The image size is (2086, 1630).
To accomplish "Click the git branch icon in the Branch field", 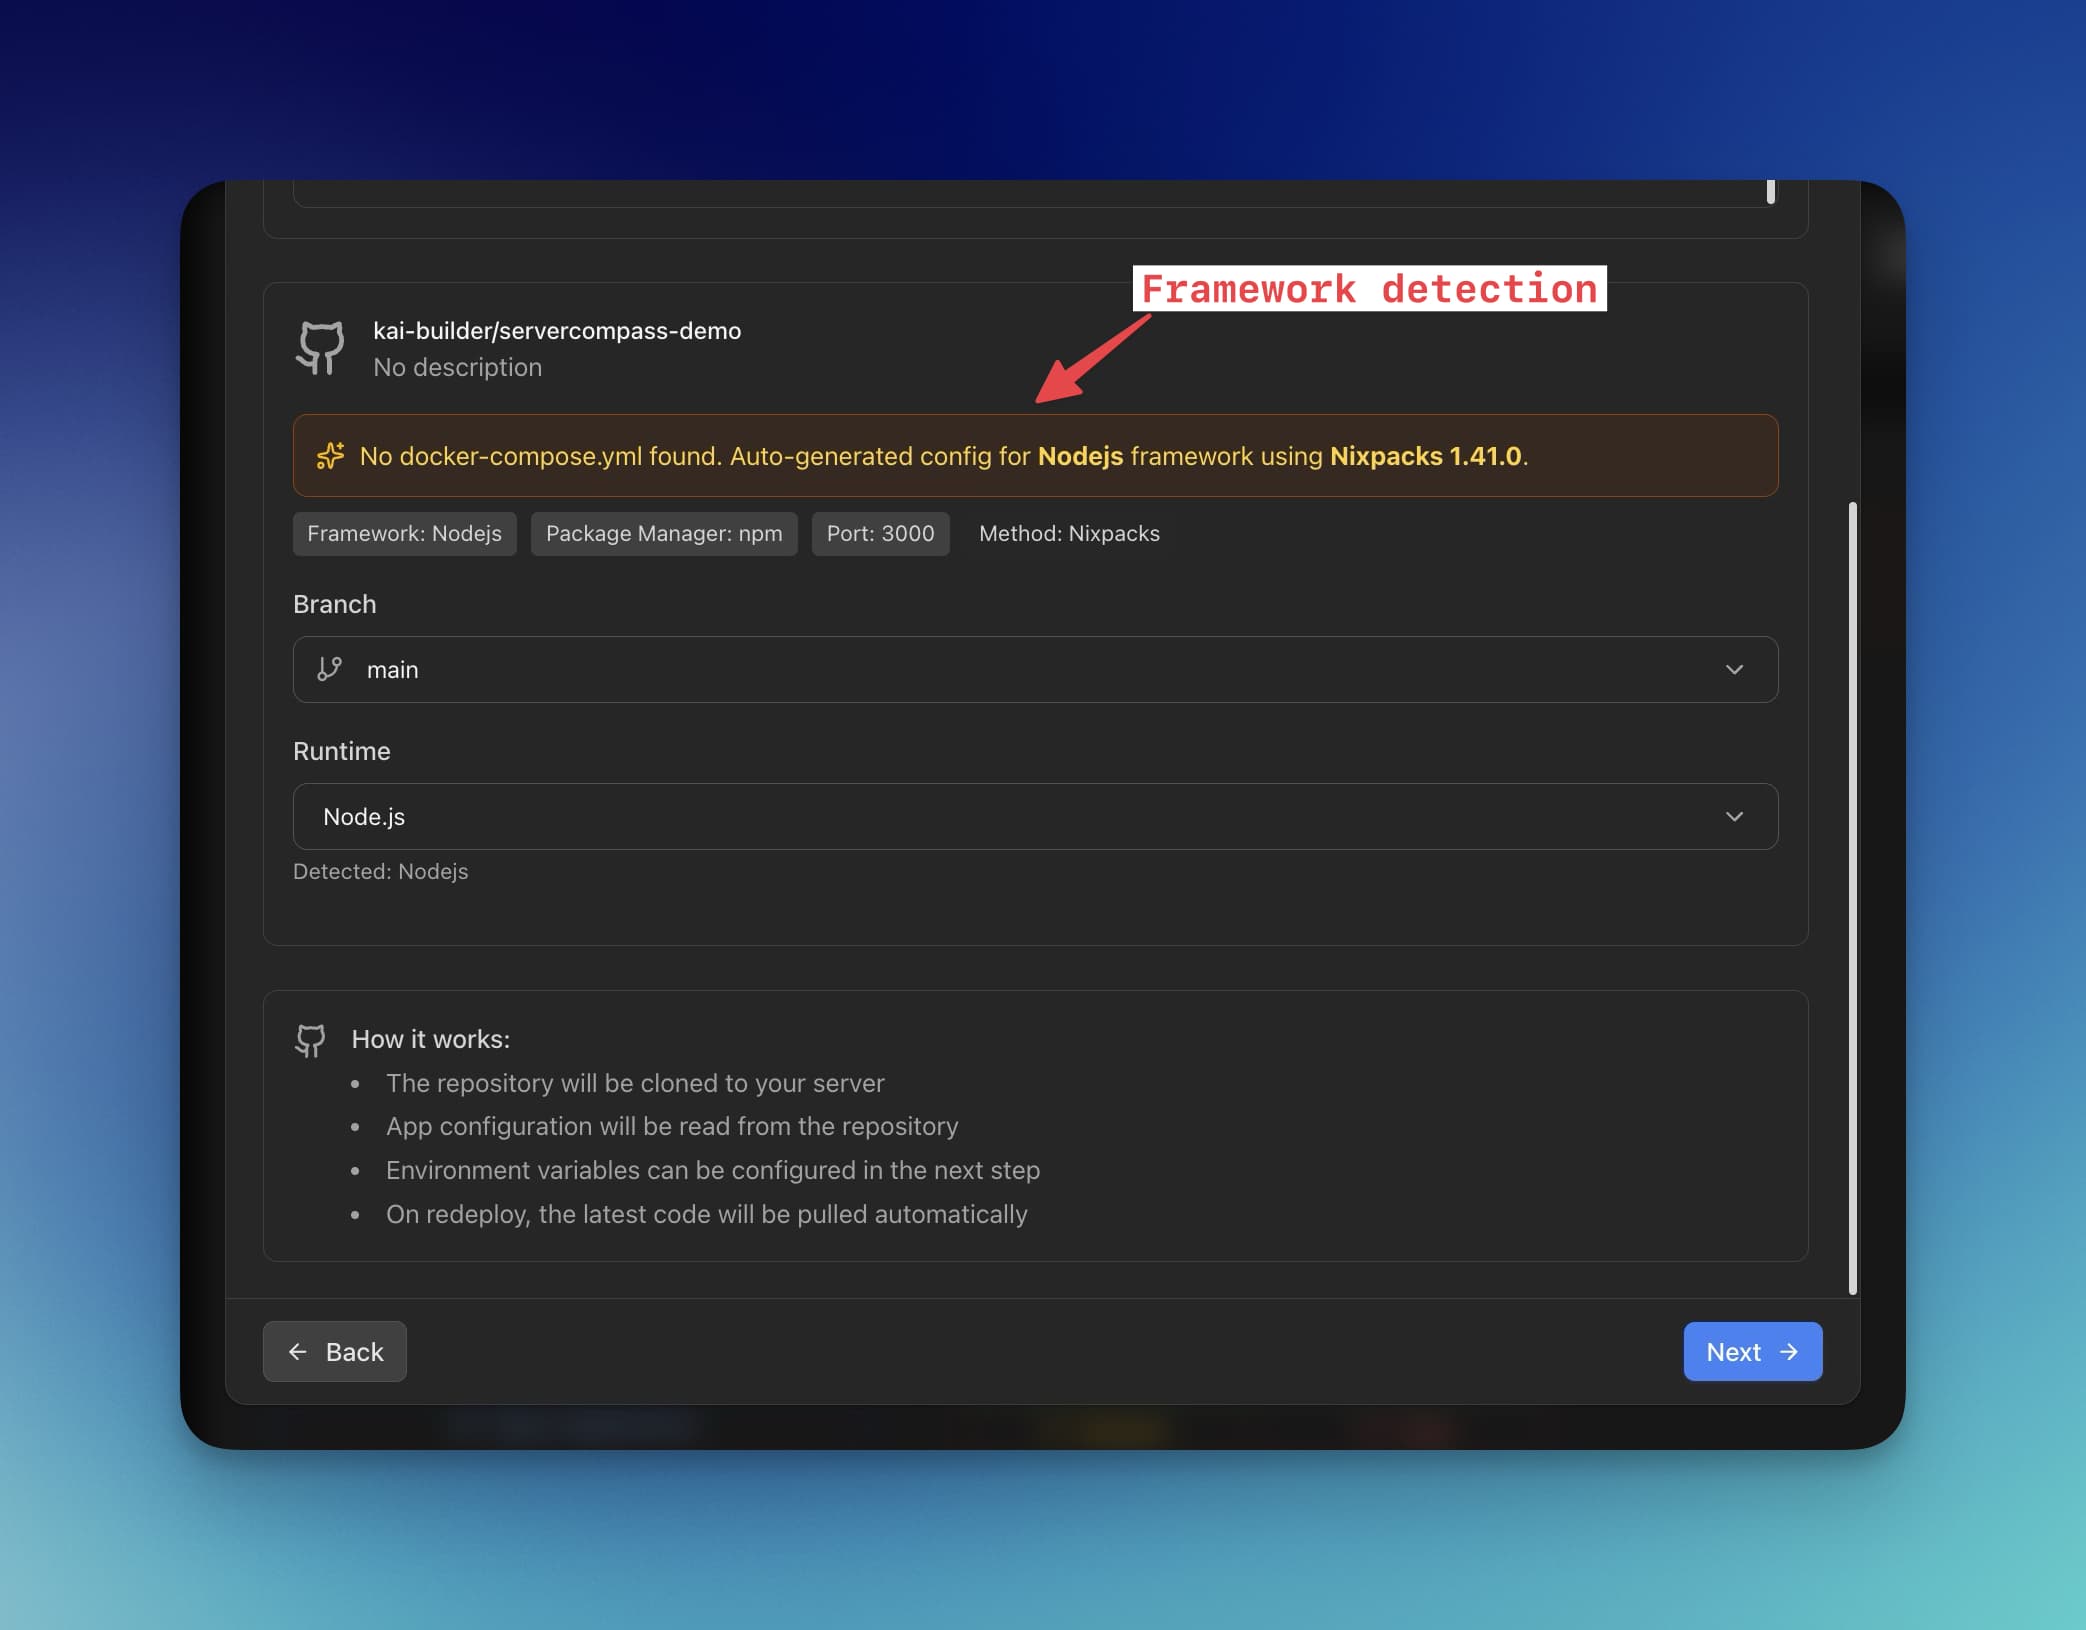I will pyautogui.click(x=329, y=669).
